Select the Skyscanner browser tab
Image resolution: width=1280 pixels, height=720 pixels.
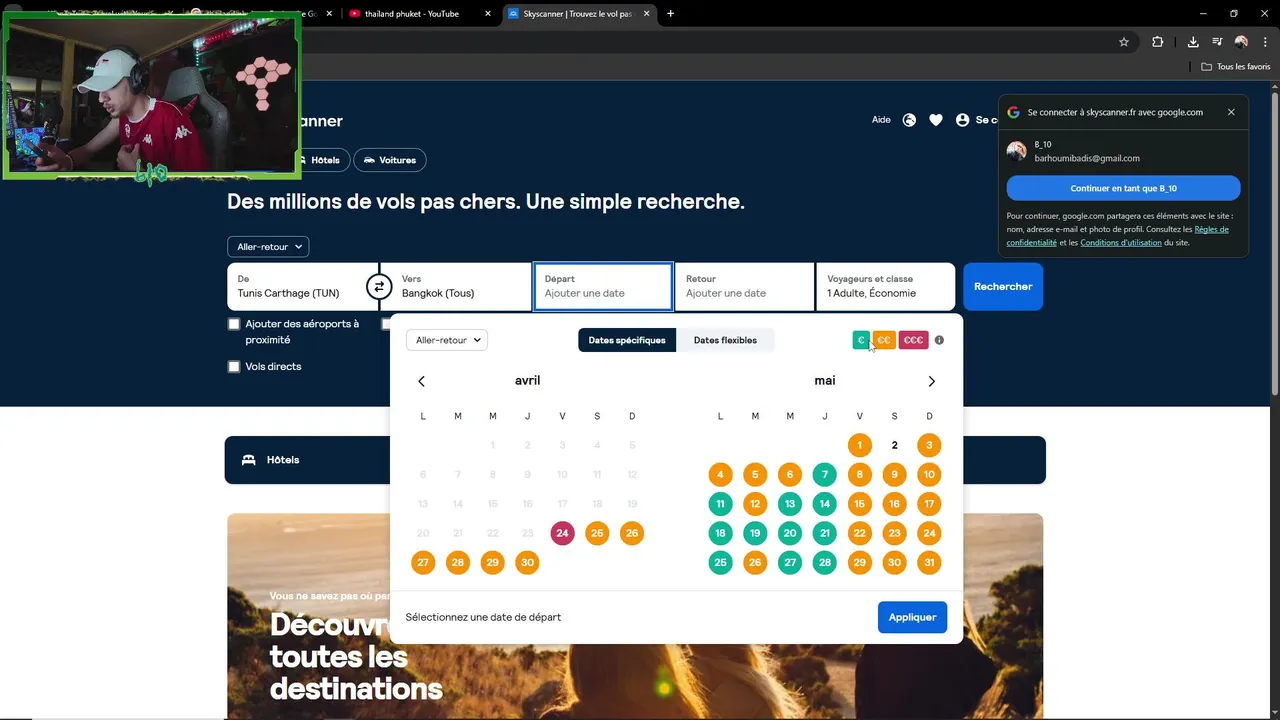(578, 14)
